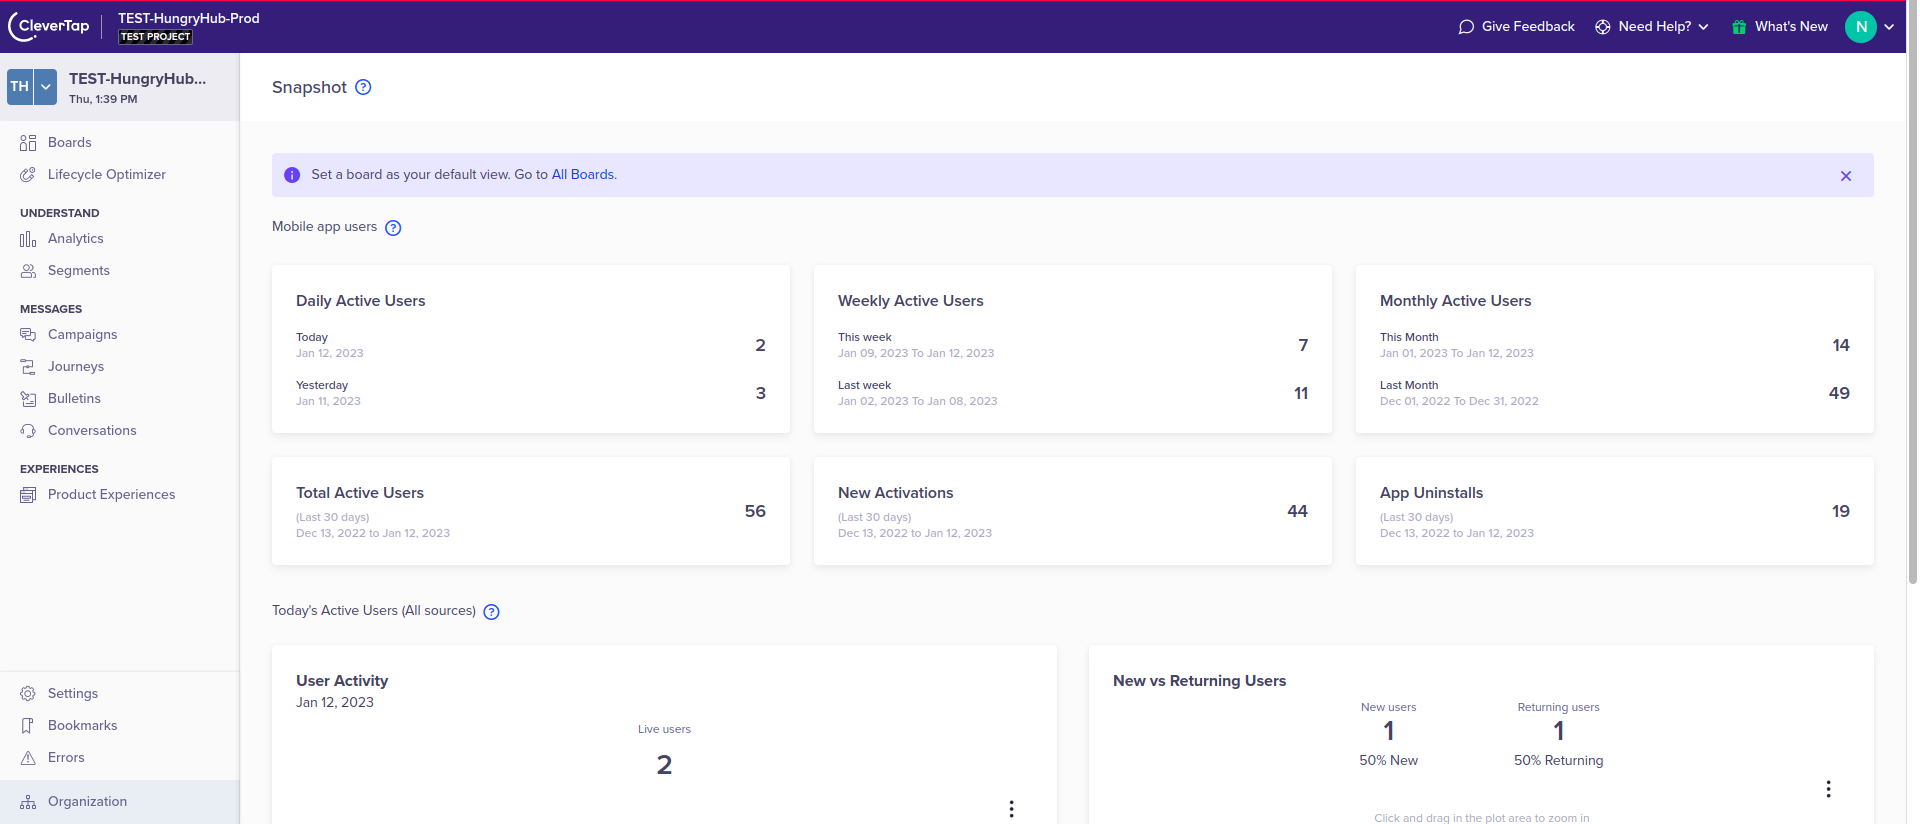Open What's New gift icon
This screenshot has height=824, width=1920.
click(x=1739, y=27)
